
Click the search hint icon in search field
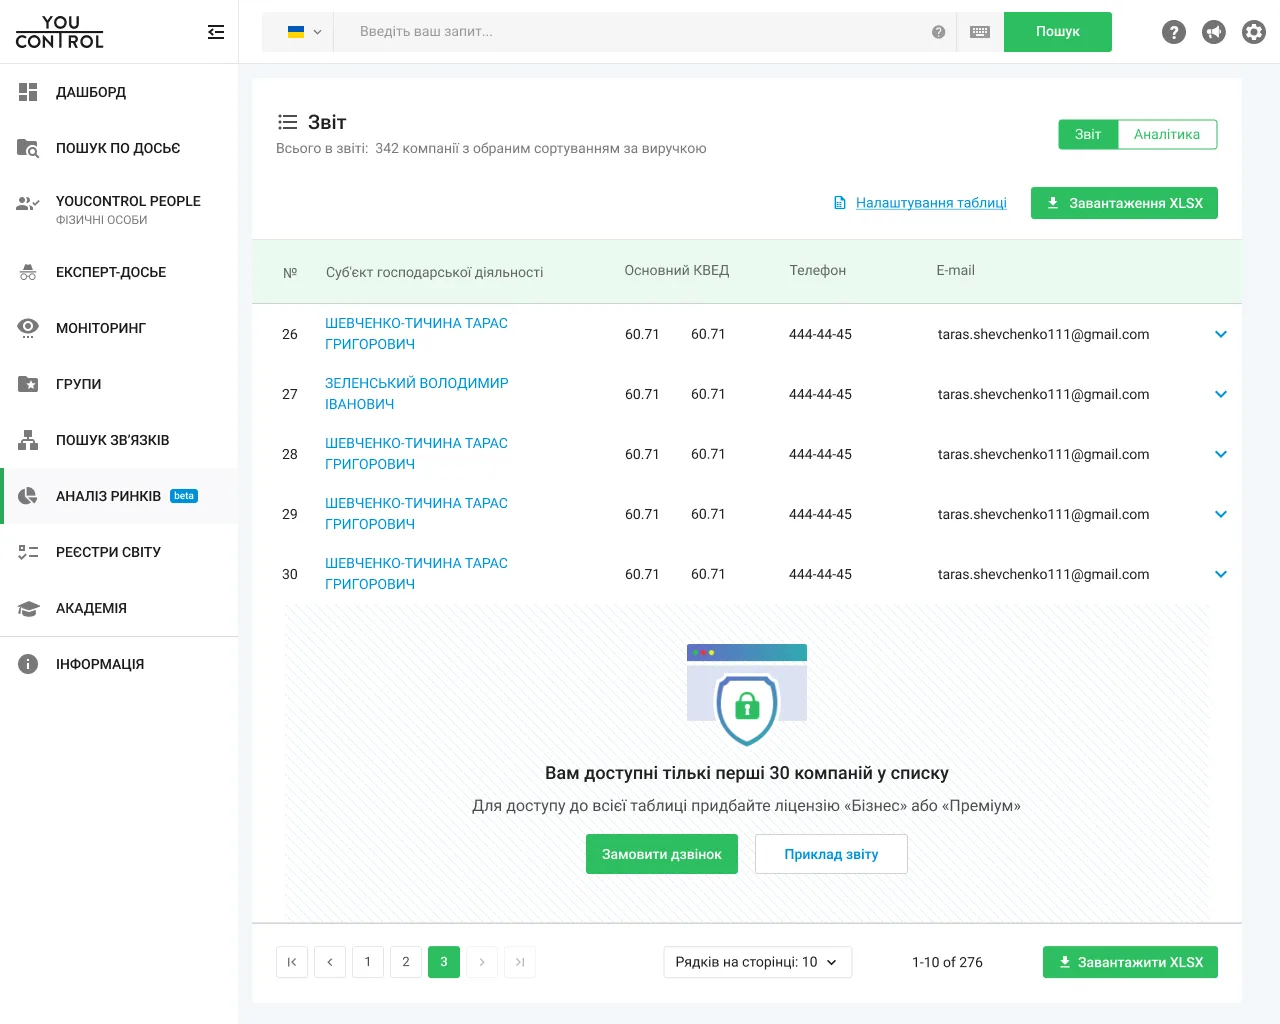[938, 32]
